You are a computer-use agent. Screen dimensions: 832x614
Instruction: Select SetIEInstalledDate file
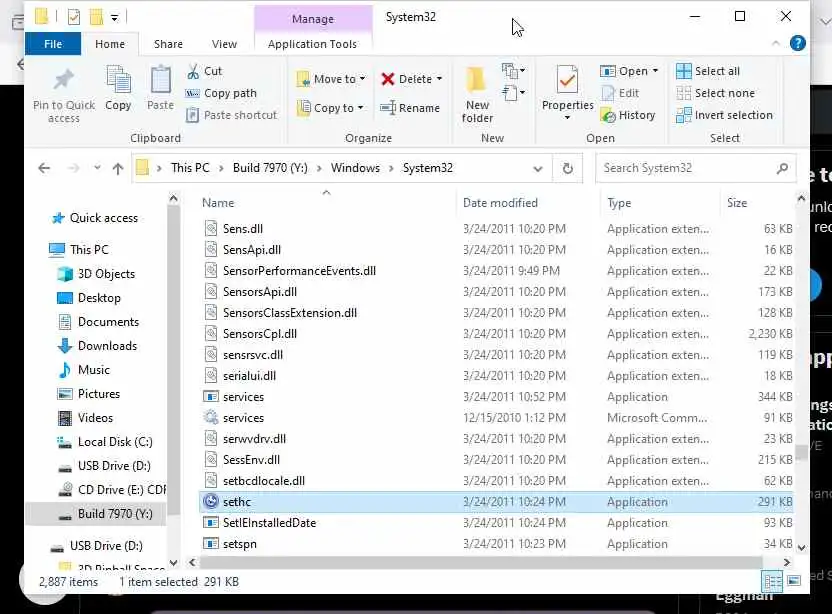496,523
